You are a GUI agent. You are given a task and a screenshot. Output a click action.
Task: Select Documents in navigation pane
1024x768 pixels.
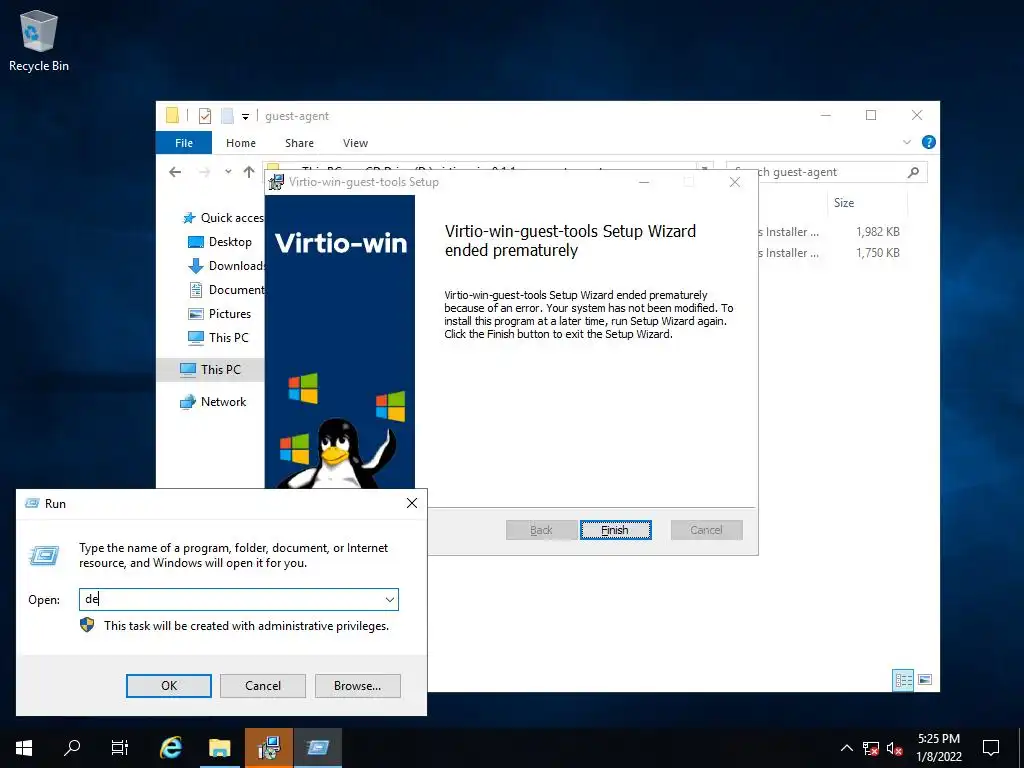tap(225, 290)
